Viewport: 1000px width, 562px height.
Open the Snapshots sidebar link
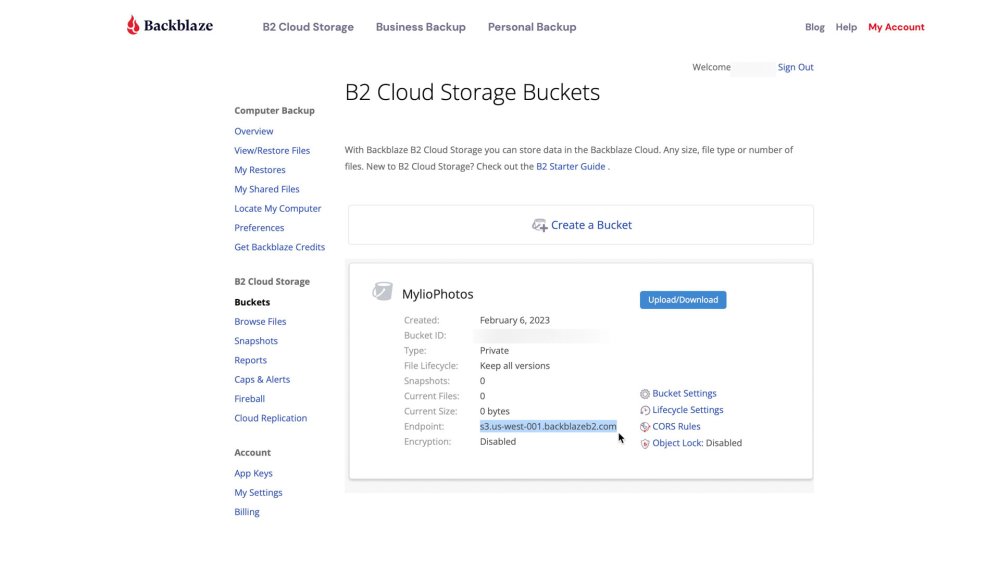coord(256,341)
